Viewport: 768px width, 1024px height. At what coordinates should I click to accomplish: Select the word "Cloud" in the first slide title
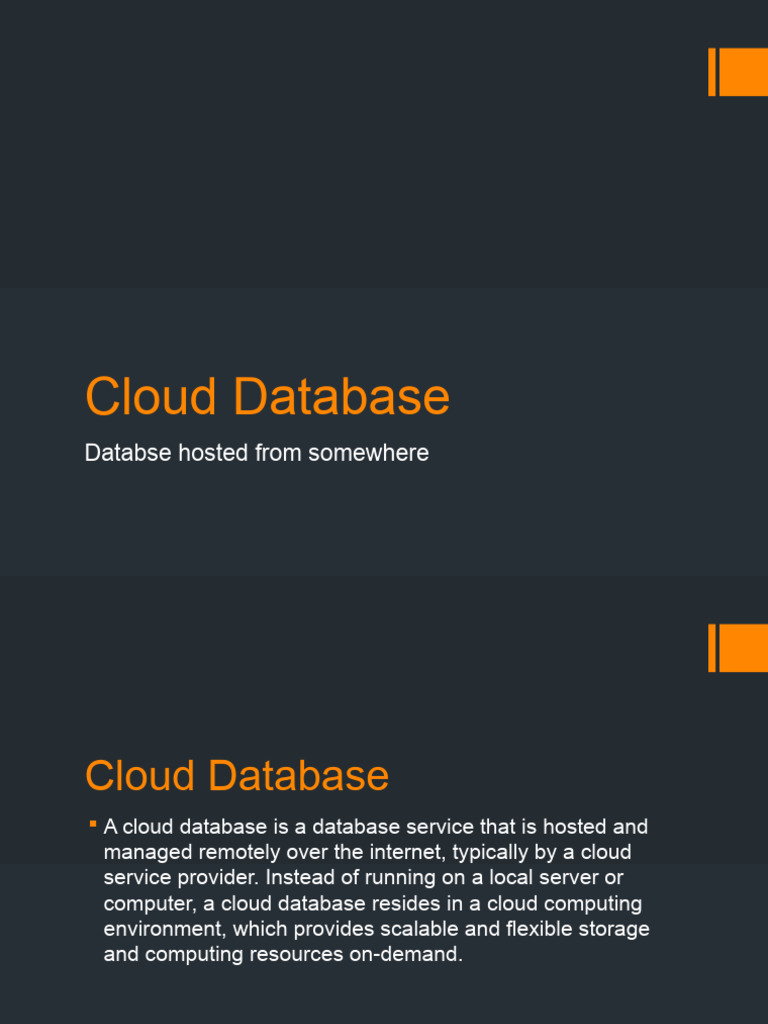[151, 397]
